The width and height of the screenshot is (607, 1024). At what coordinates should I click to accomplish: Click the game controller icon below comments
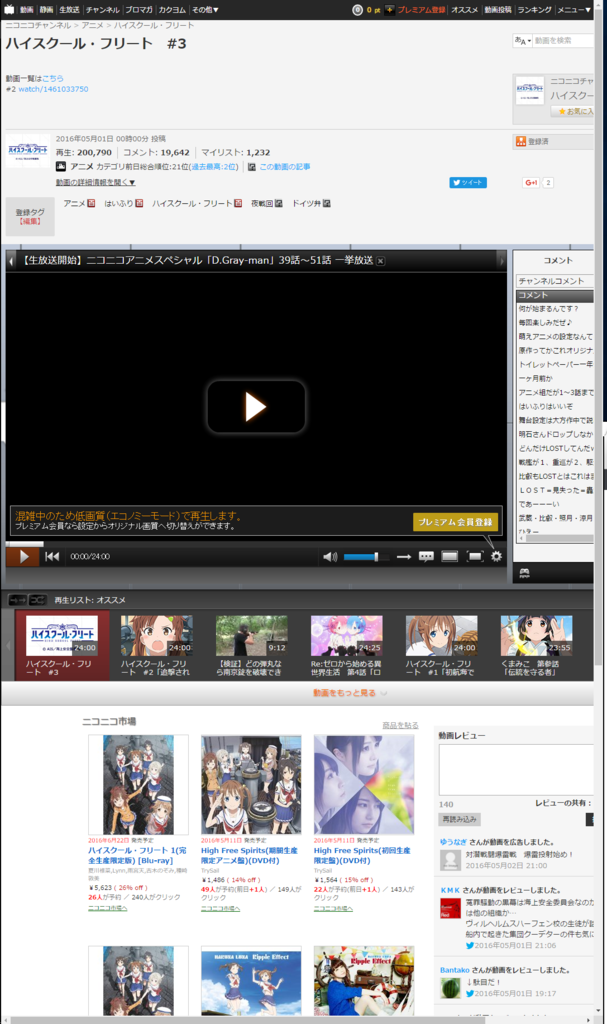coord(524,573)
